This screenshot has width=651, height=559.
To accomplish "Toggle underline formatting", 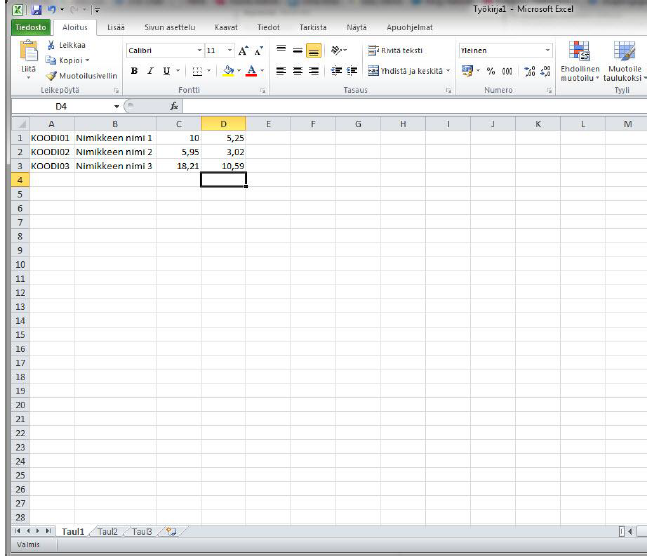I will [166, 71].
